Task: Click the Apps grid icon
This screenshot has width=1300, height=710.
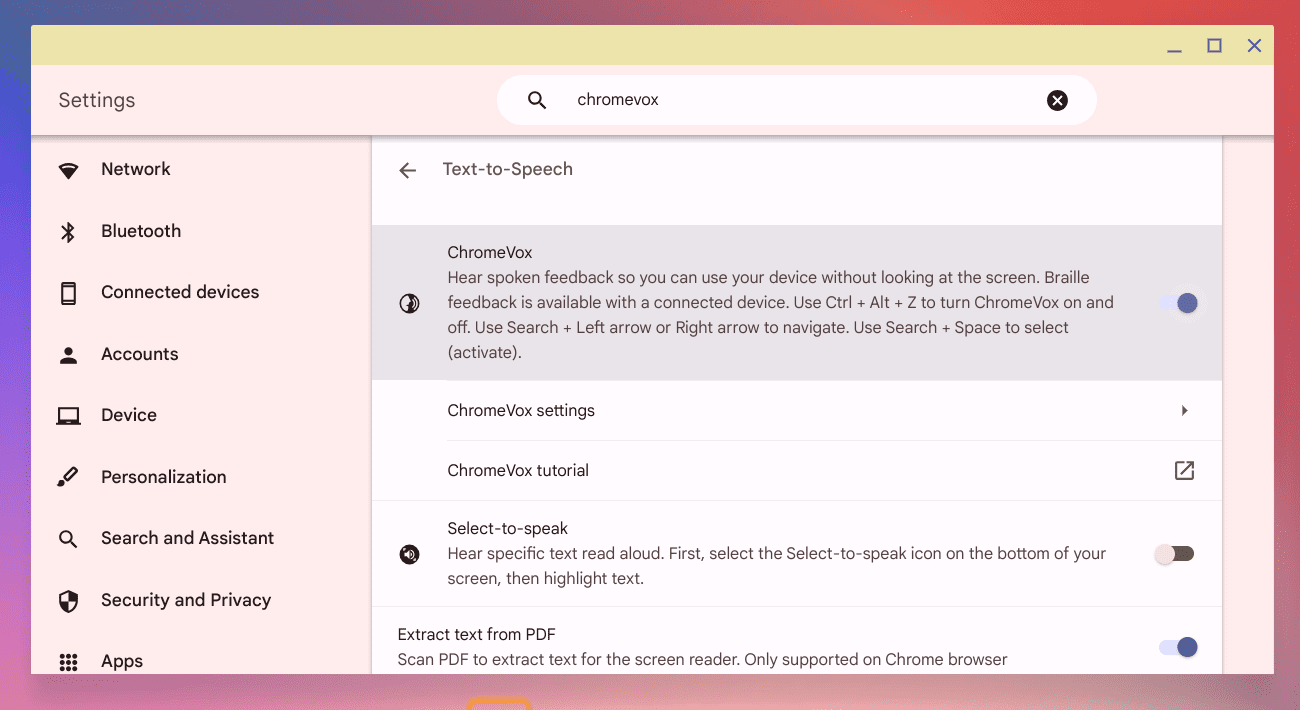Action: pyautogui.click(x=68, y=662)
